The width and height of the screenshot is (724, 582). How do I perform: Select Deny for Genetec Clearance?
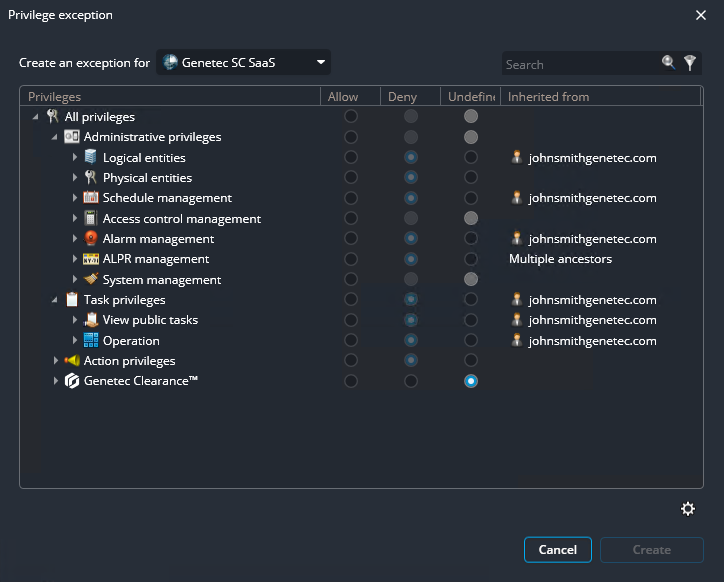point(410,381)
